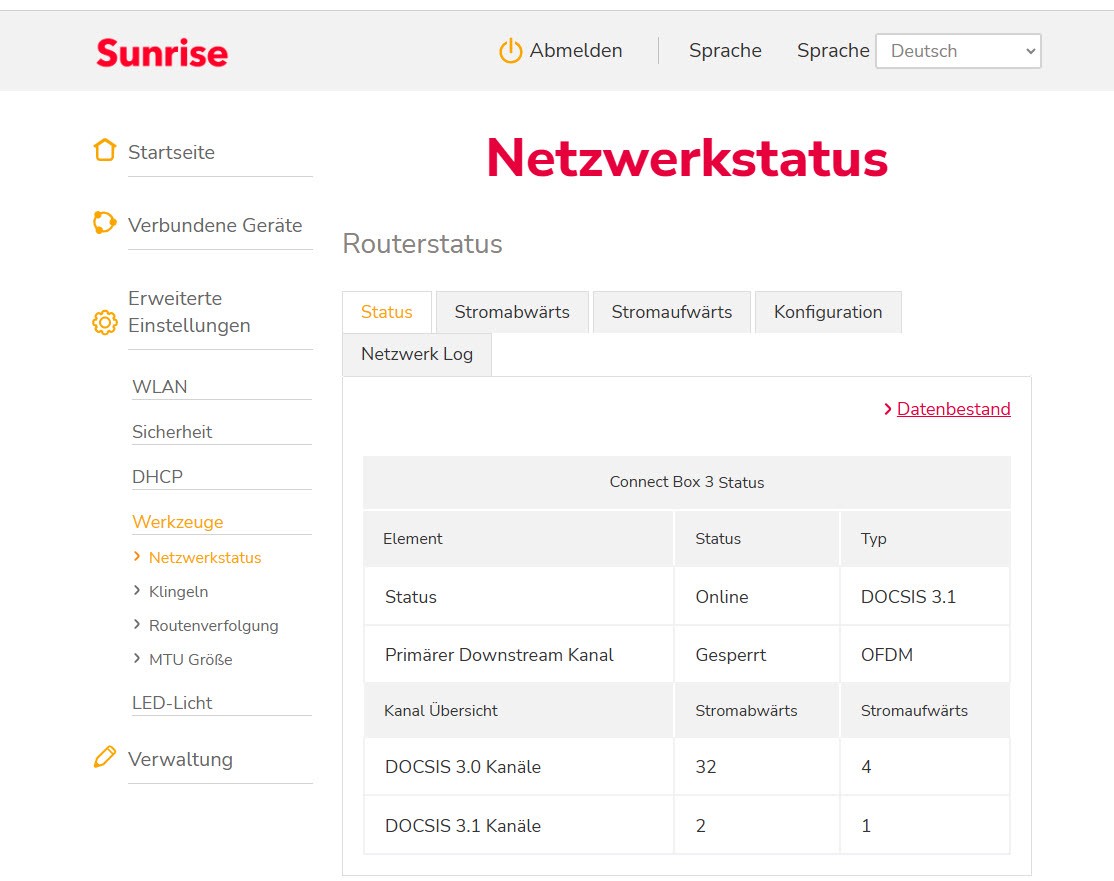Select the Status tab
This screenshot has height=881, width=1114.
coord(387,312)
